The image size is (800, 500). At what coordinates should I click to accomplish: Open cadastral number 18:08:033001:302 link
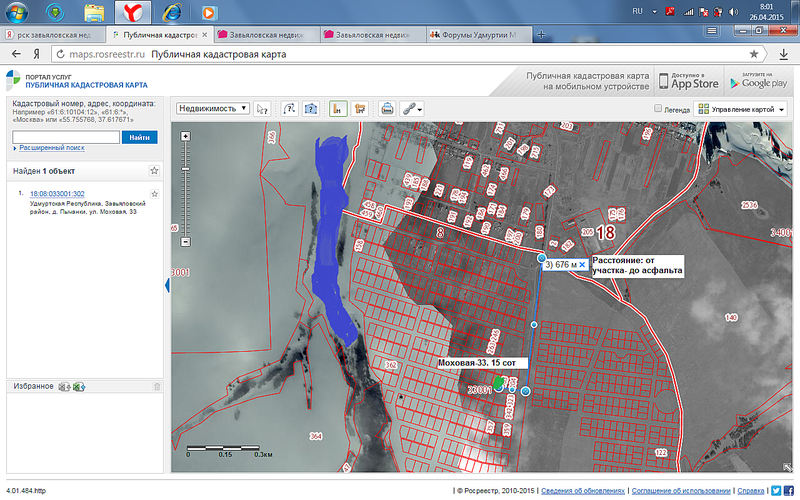(57, 194)
